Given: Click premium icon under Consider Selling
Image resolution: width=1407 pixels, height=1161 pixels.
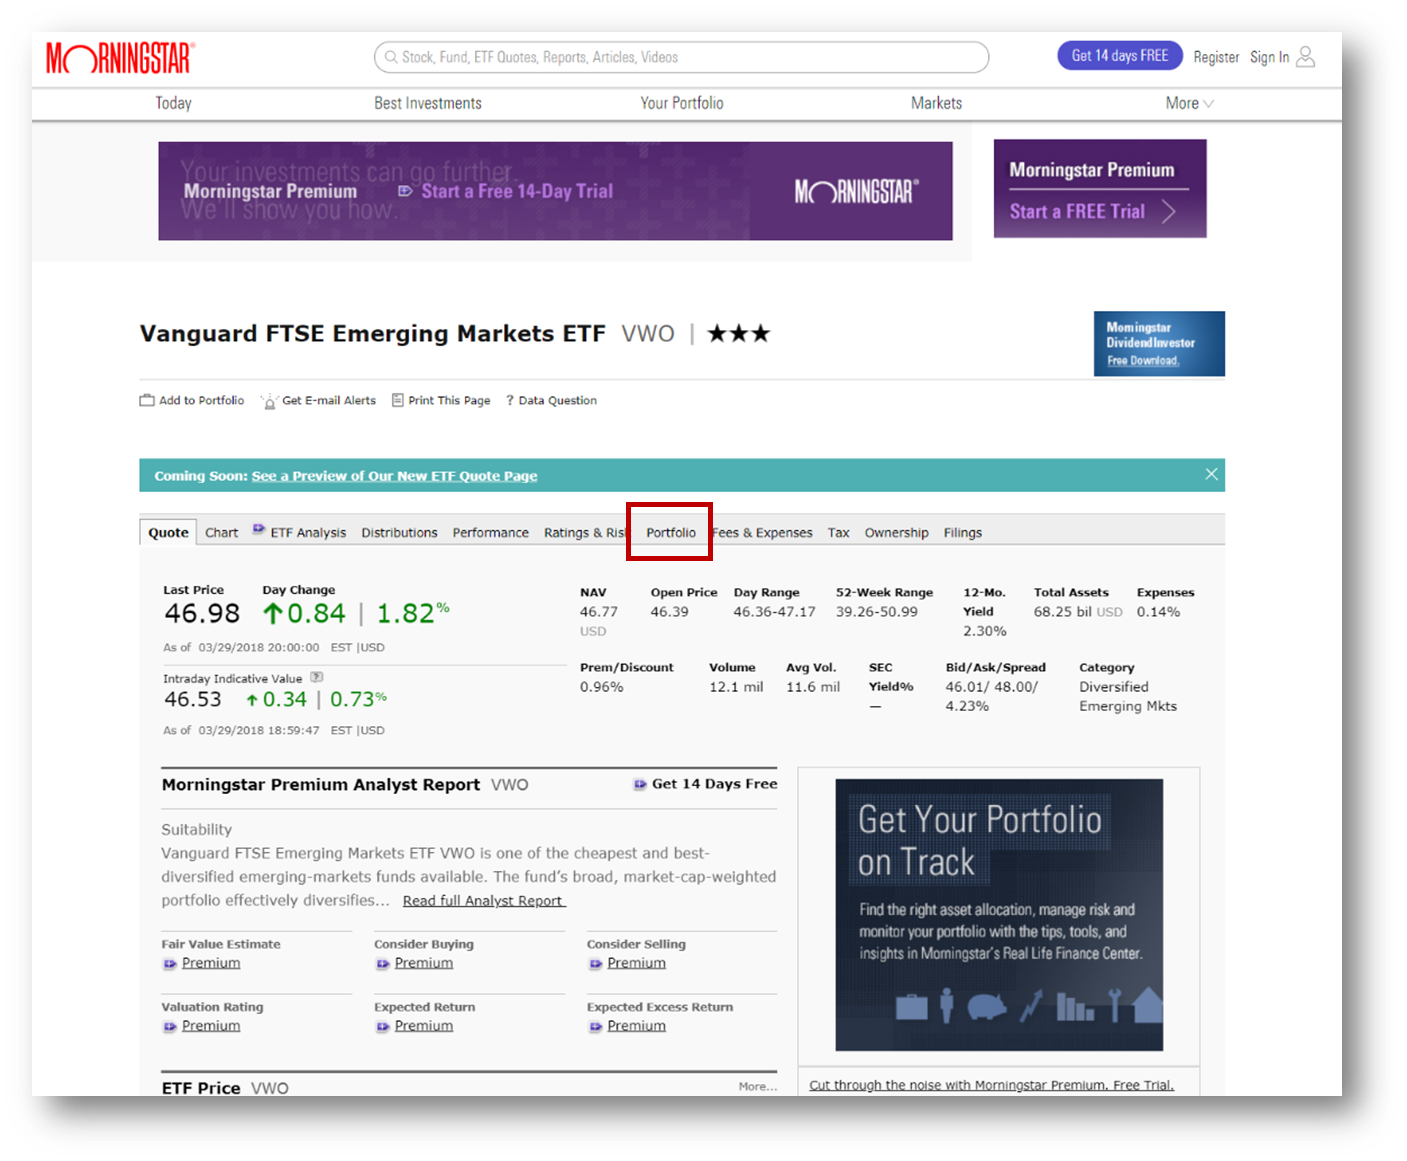Looking at the screenshot, I should 596,964.
